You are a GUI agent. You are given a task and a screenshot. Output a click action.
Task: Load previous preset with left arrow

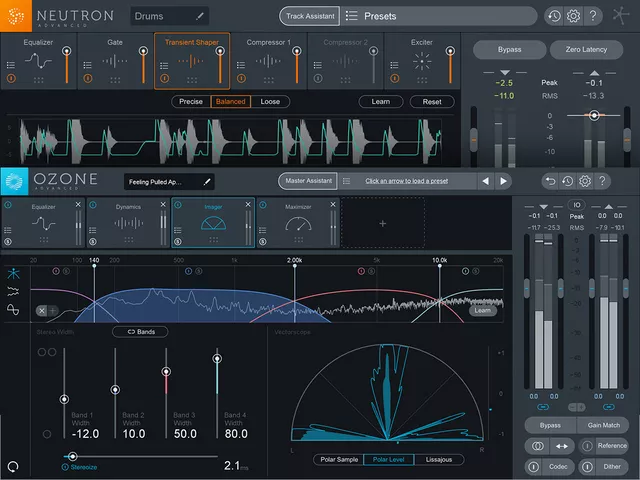coord(485,181)
